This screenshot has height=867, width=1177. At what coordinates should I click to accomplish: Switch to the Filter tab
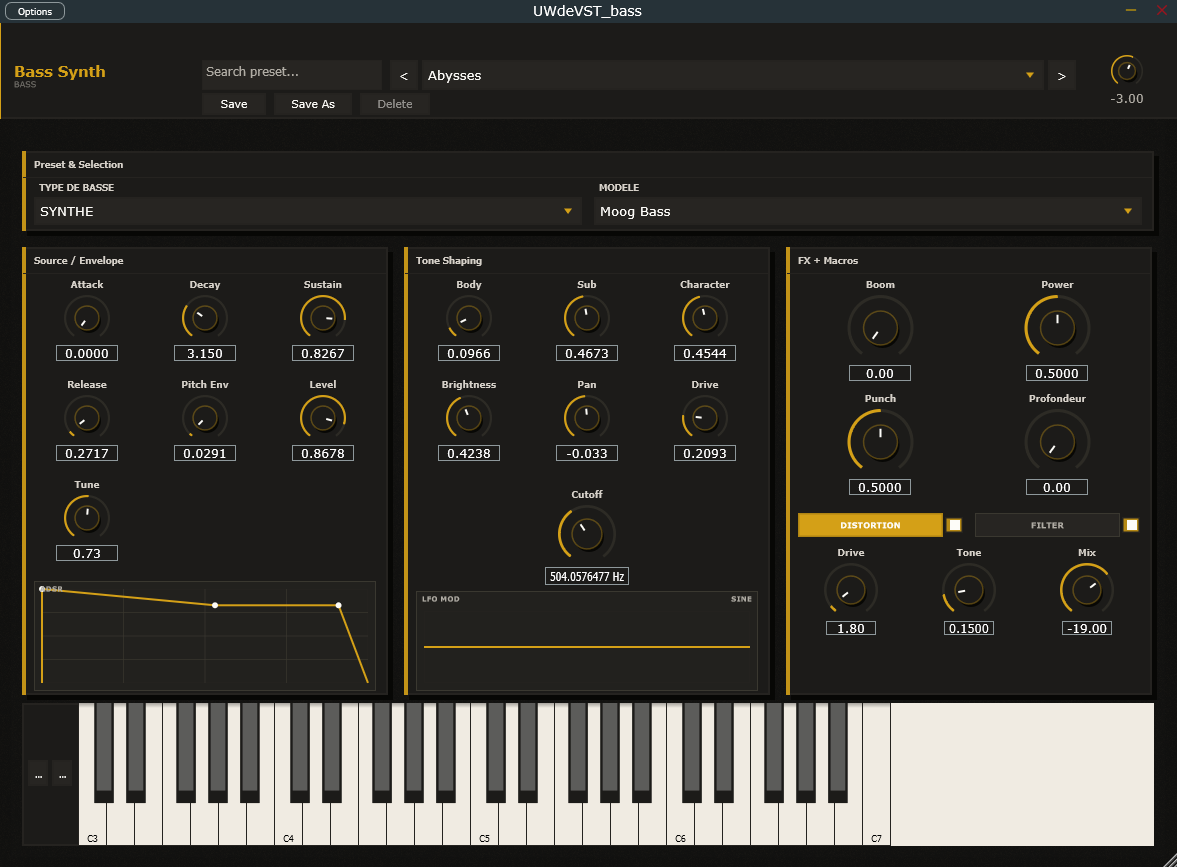tap(1047, 525)
